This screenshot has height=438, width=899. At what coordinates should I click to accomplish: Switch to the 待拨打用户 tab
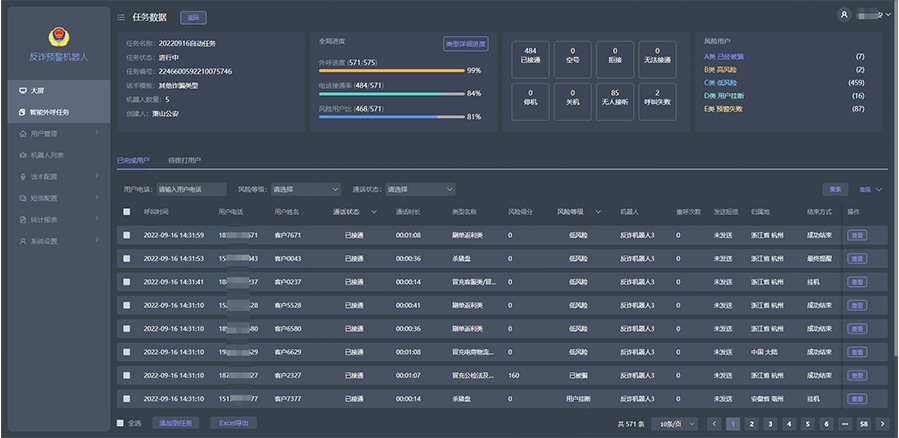(x=185, y=160)
